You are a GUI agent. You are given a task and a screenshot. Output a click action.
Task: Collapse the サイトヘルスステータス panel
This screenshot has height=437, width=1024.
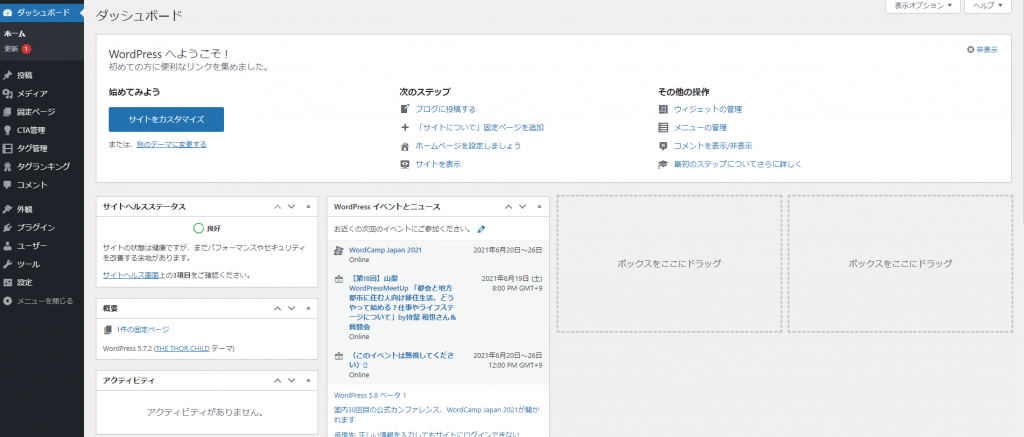click(x=308, y=206)
